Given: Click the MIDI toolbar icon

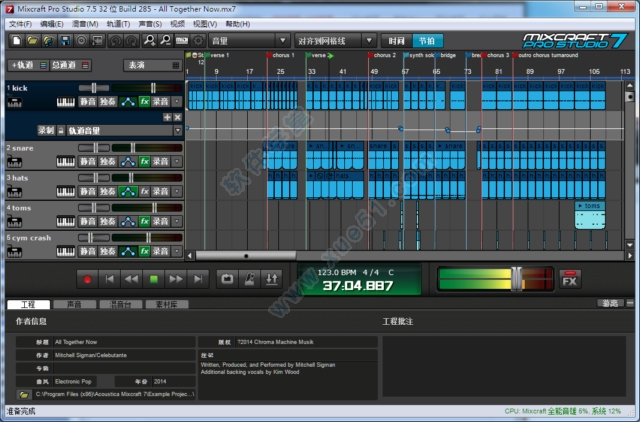Looking at the screenshot, I should 182,40.
